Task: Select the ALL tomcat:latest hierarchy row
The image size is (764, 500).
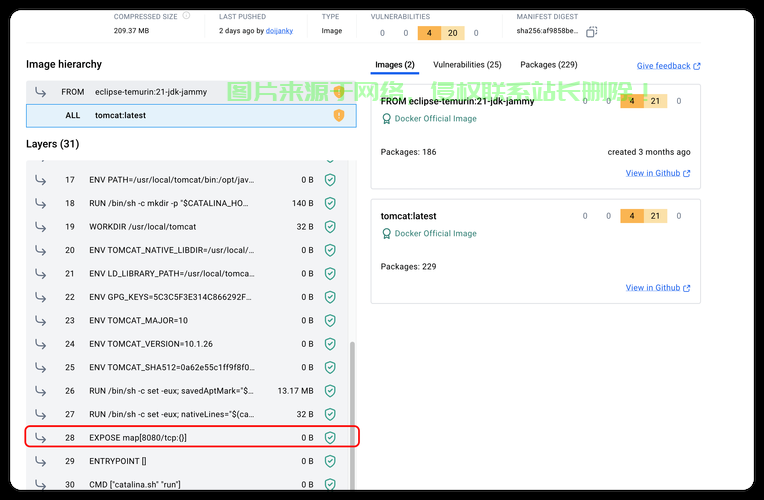Action: coord(186,115)
